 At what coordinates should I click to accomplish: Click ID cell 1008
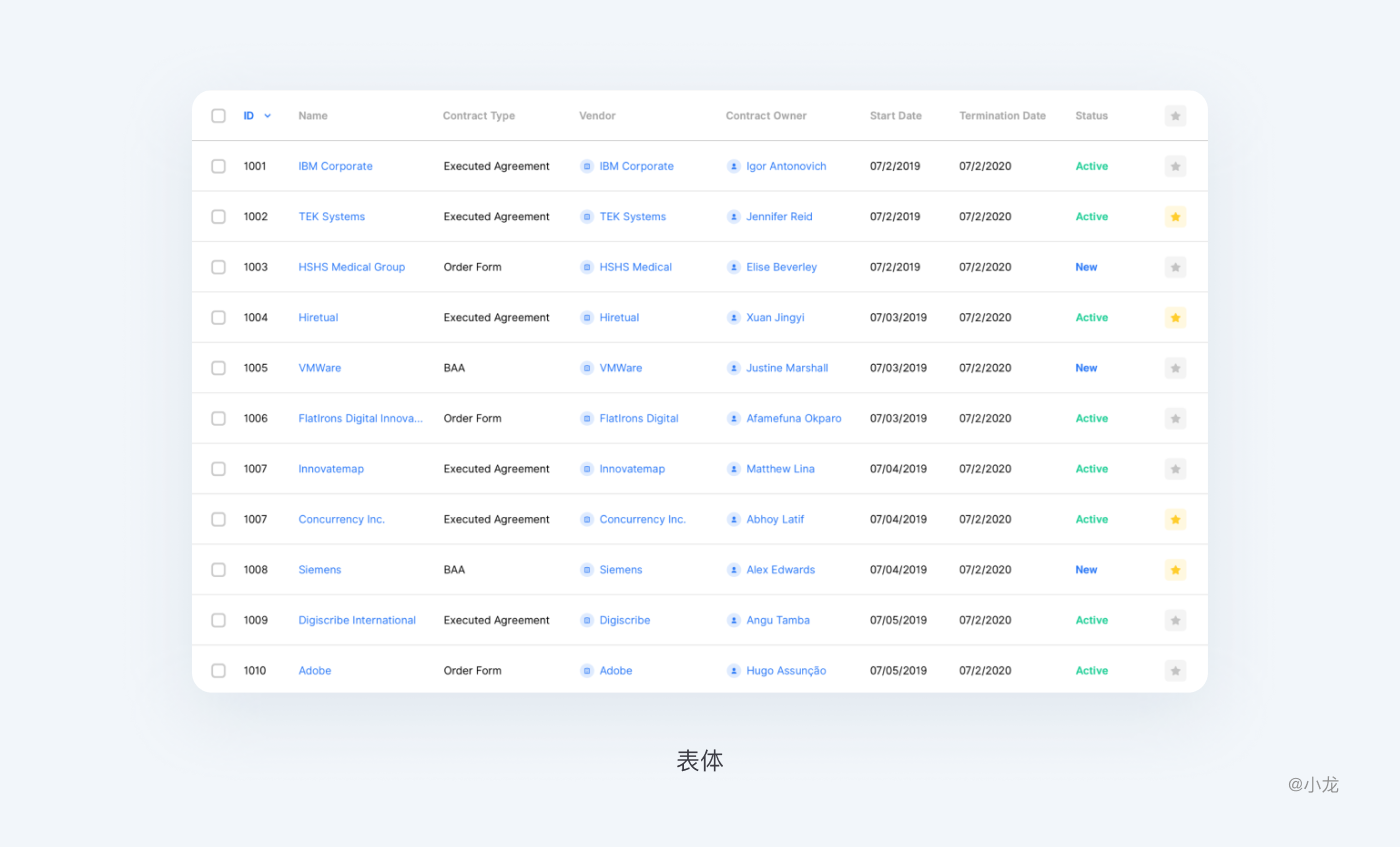click(x=255, y=570)
